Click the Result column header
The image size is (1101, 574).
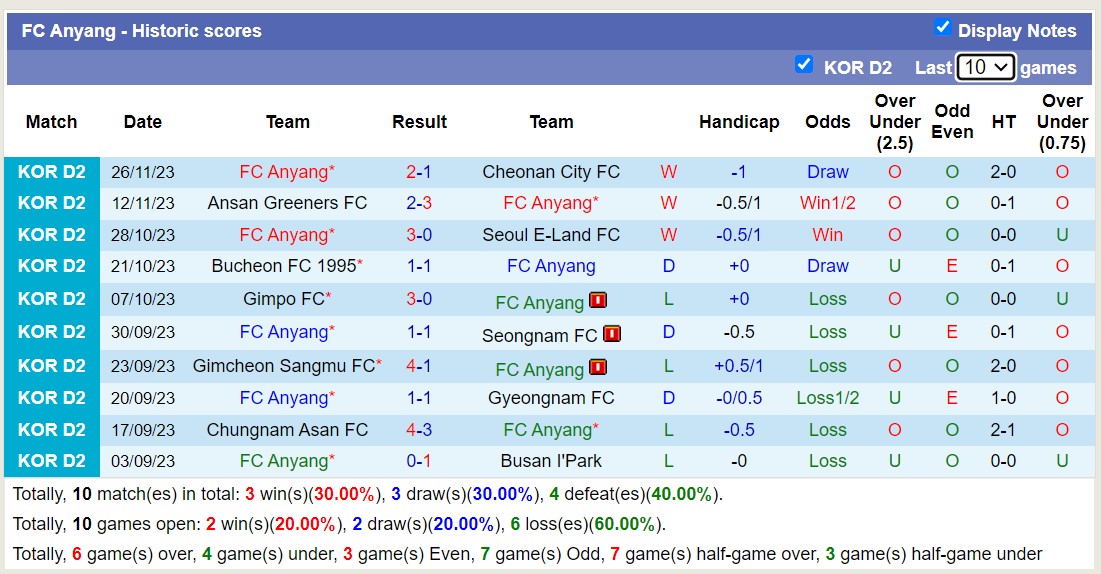click(x=419, y=122)
